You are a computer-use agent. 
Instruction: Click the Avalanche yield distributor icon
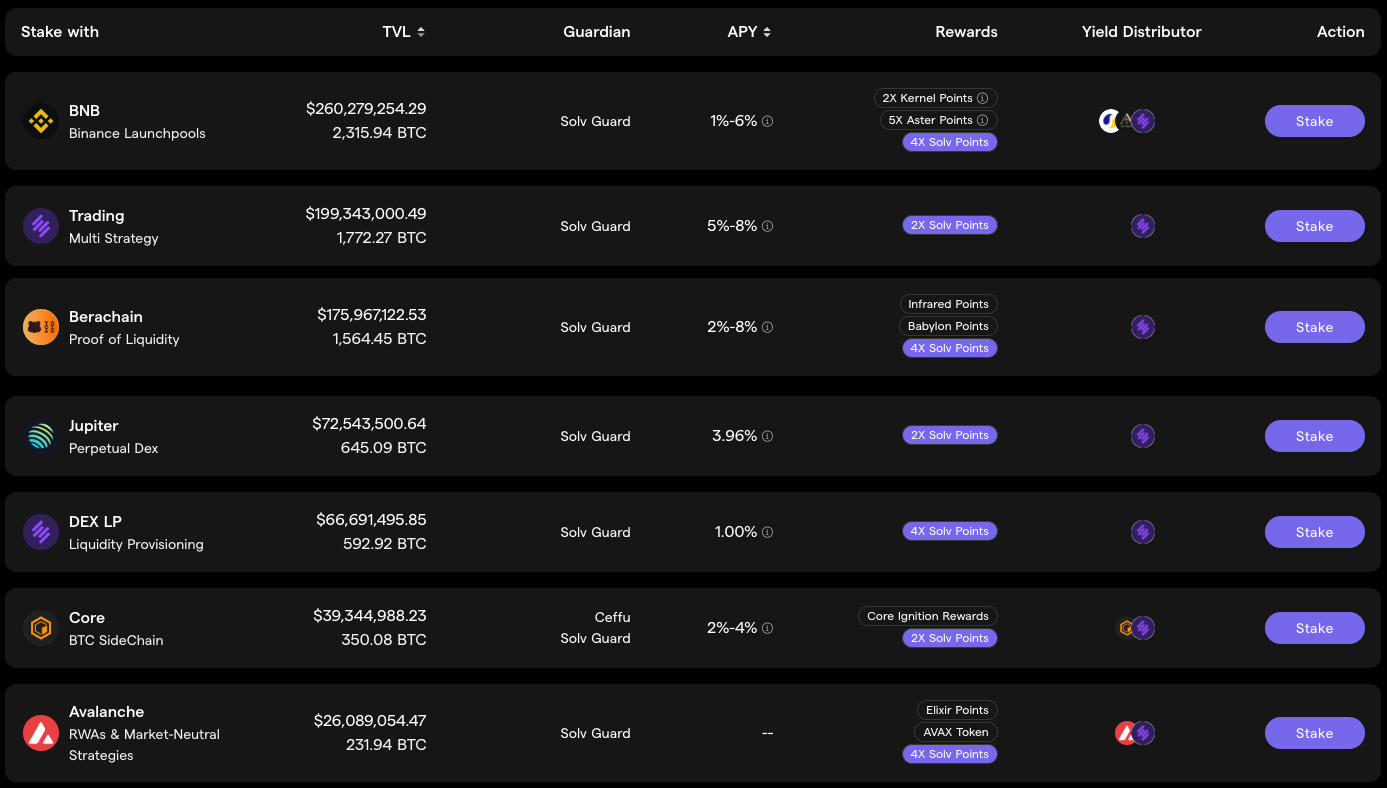1127,732
